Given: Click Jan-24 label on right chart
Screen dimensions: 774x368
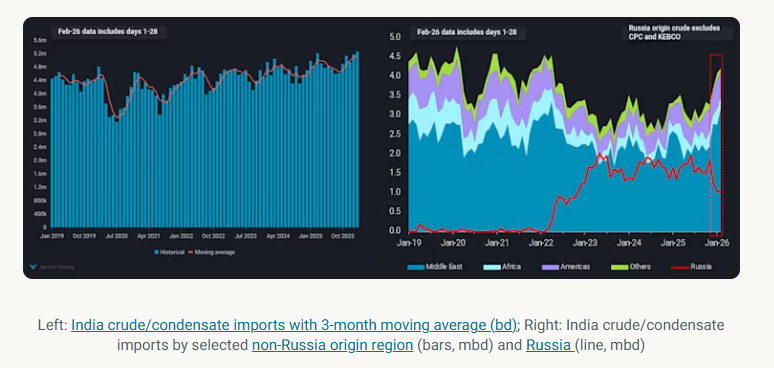Looking at the screenshot, I should coord(630,243).
